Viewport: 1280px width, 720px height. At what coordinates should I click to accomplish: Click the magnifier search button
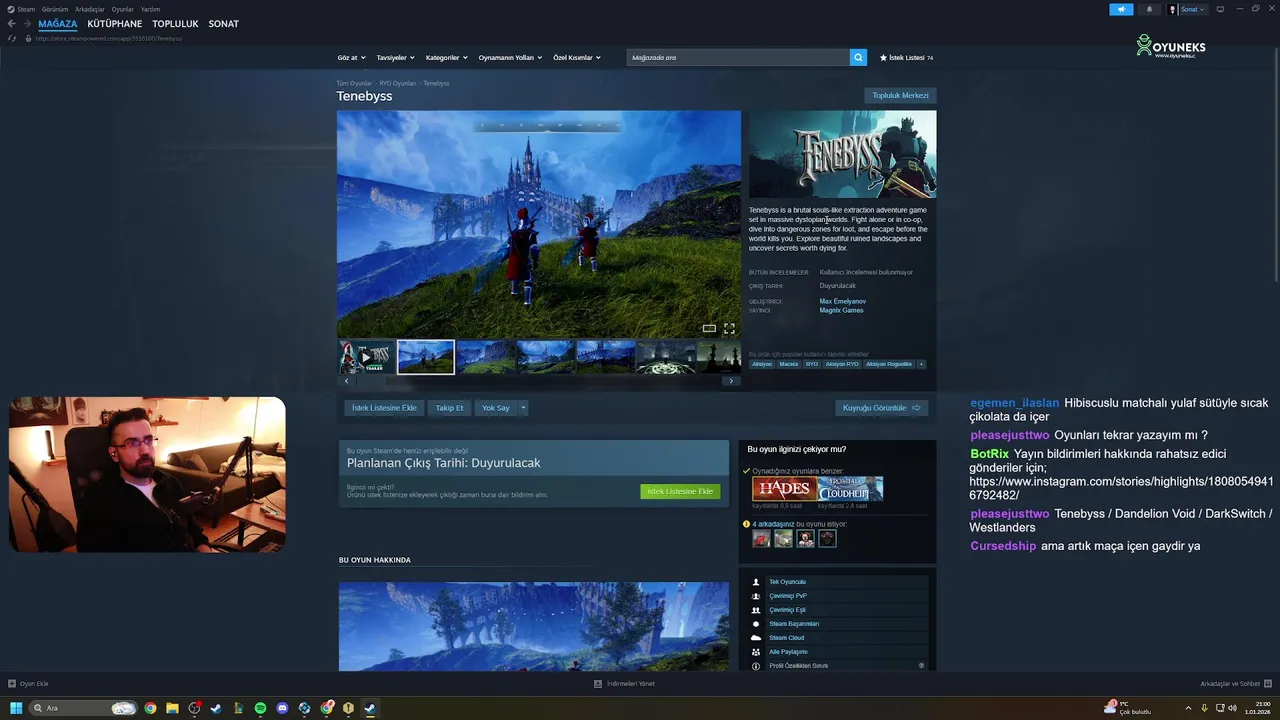(858, 57)
